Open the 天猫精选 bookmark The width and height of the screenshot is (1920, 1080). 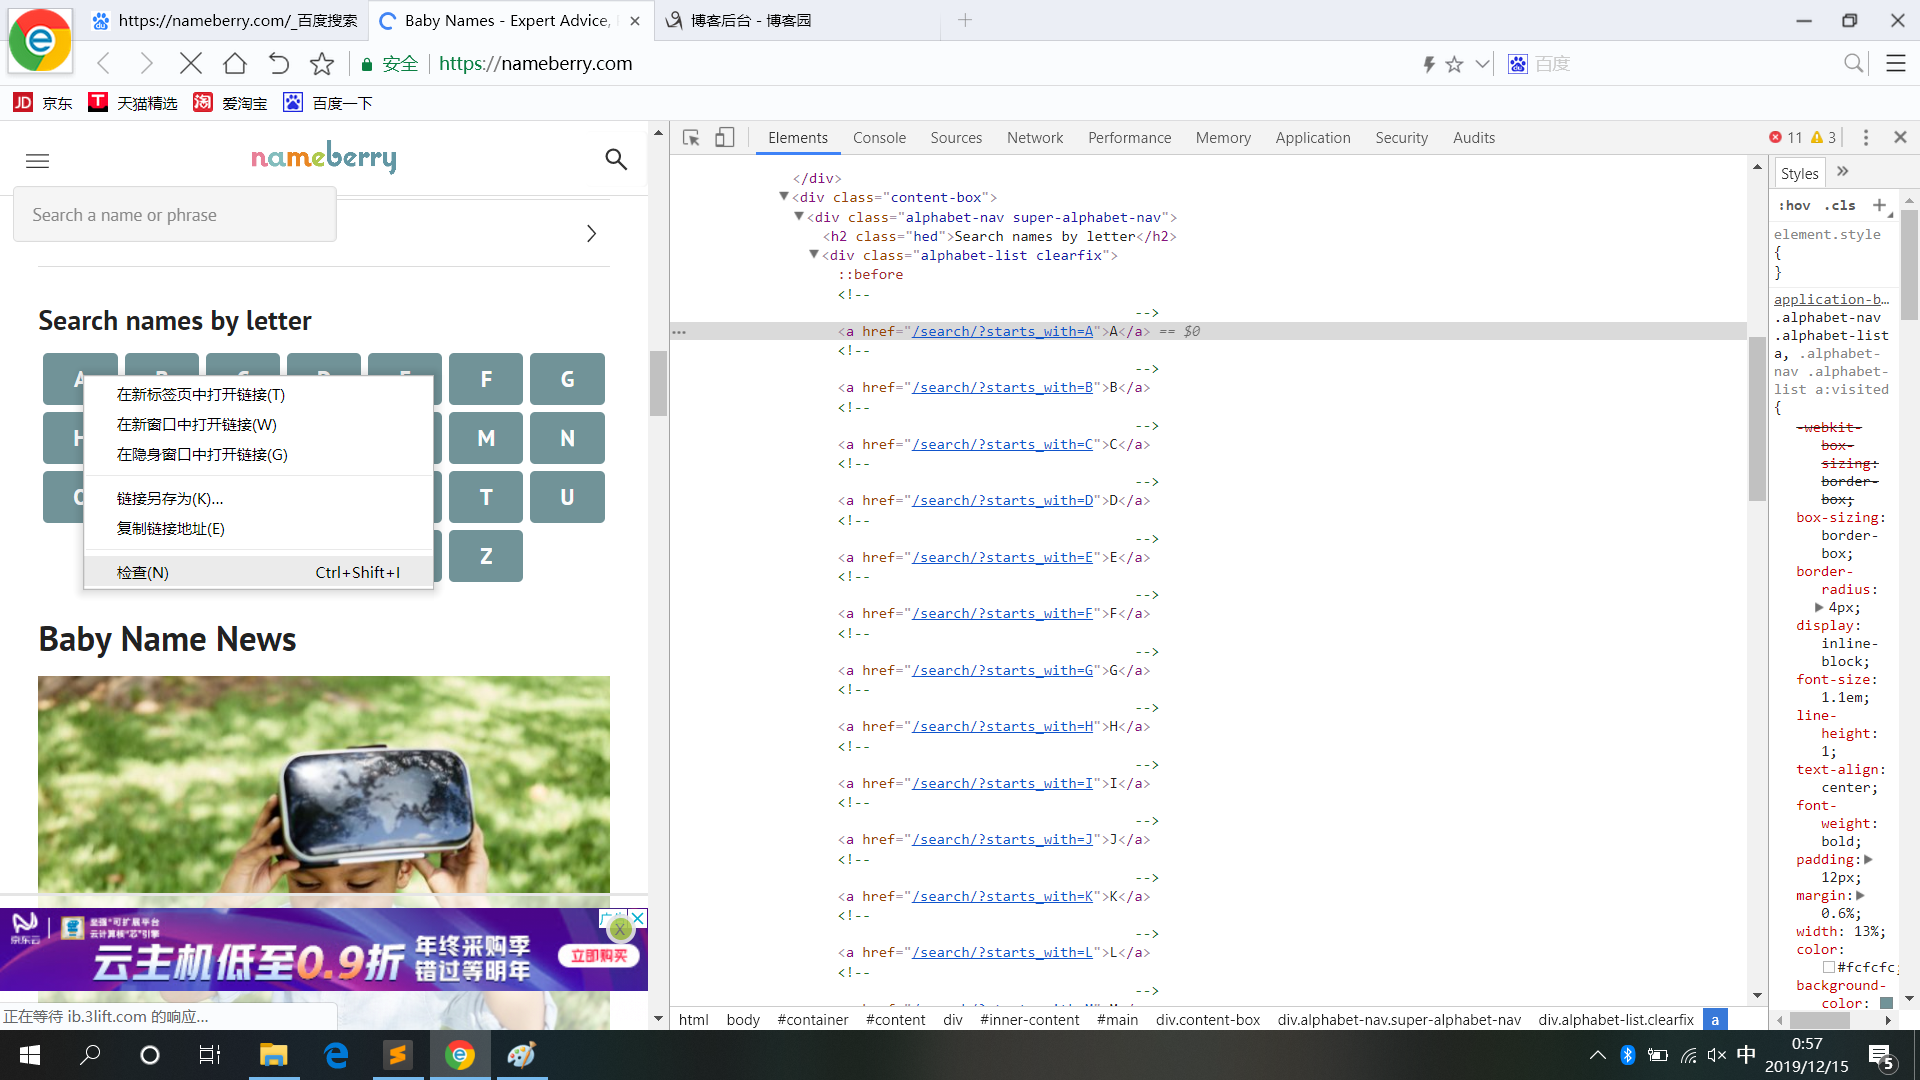tap(133, 103)
